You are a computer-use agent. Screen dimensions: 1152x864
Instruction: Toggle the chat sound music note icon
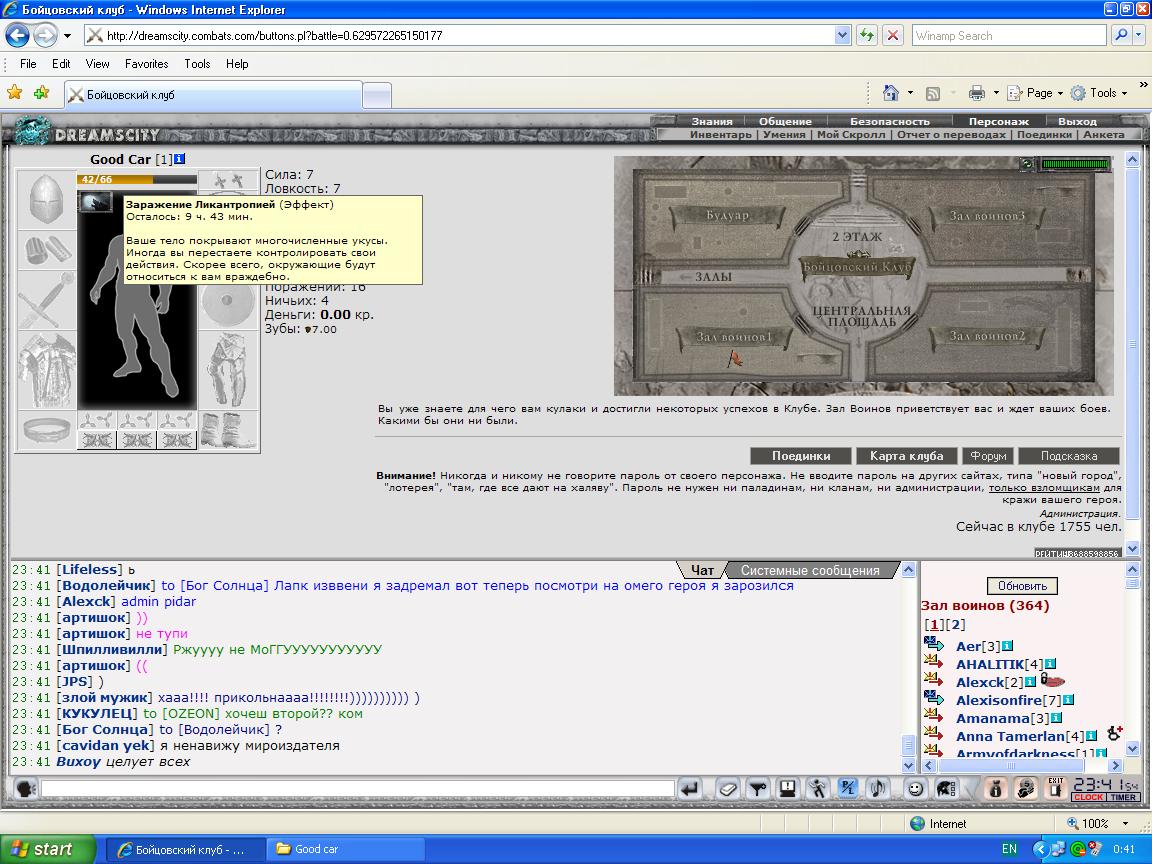pos(877,789)
